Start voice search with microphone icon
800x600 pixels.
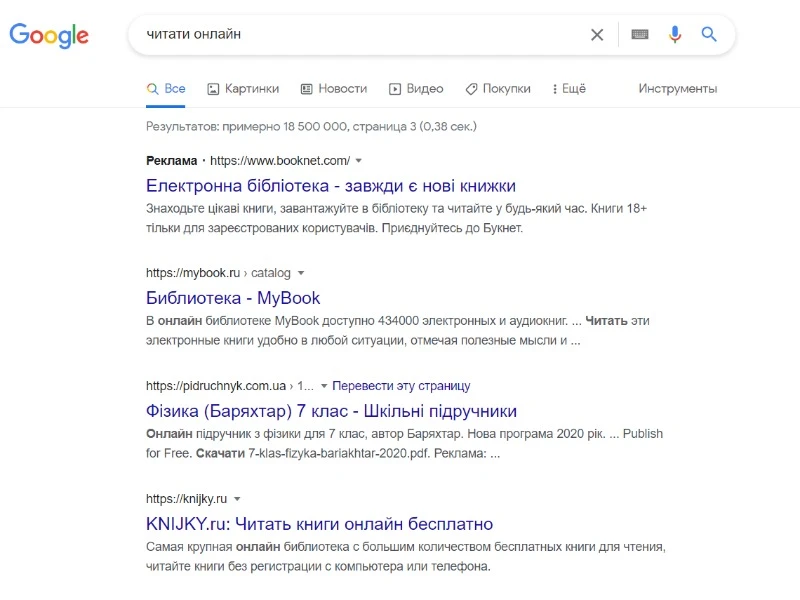click(x=675, y=35)
